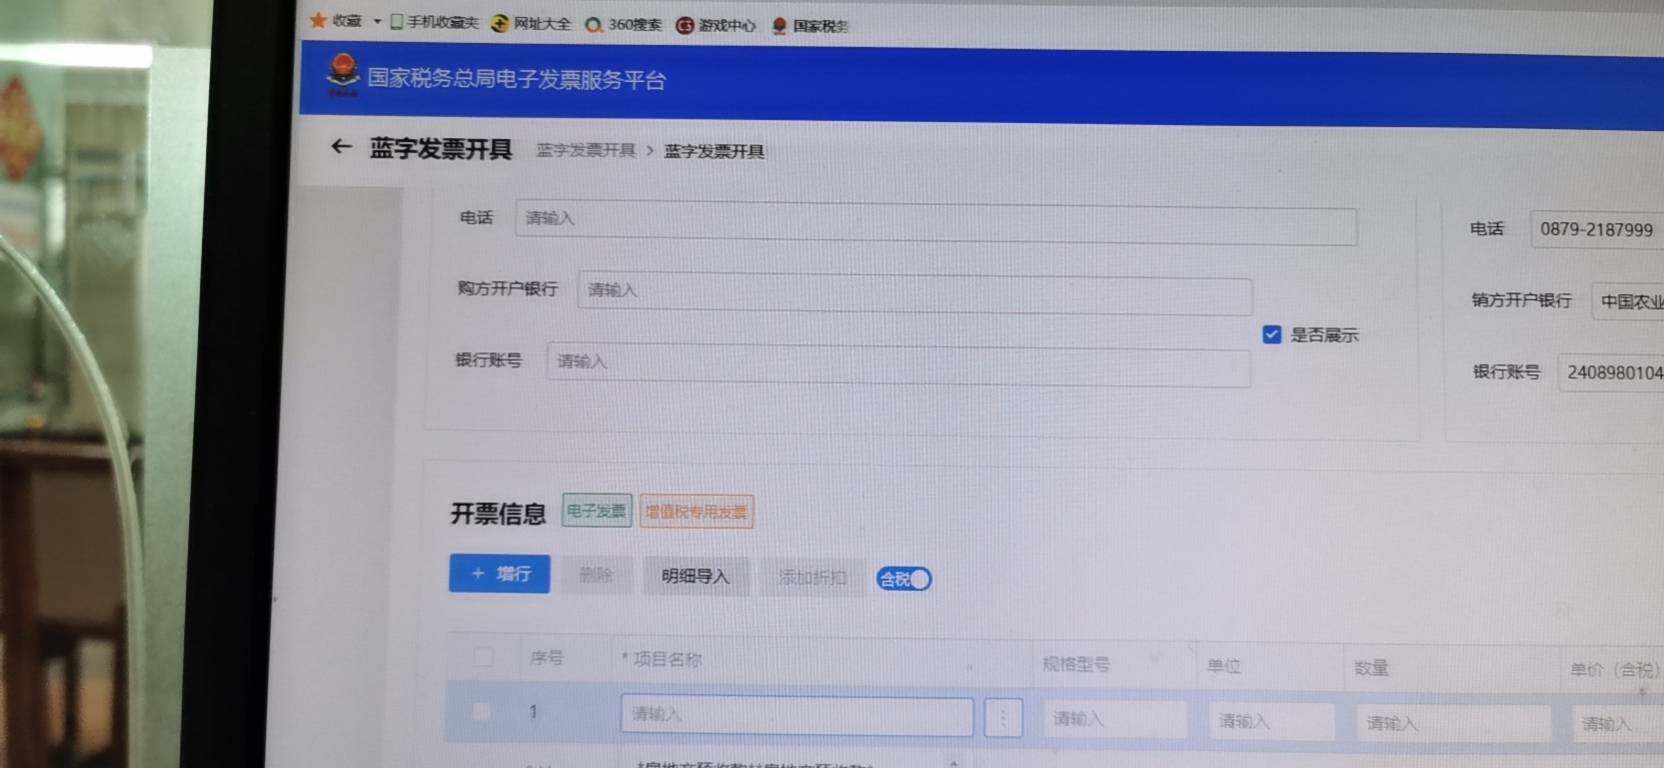The width and height of the screenshot is (1664, 768).
Task: Uncheck the 是否展示 checkbox
Action: point(1272,334)
